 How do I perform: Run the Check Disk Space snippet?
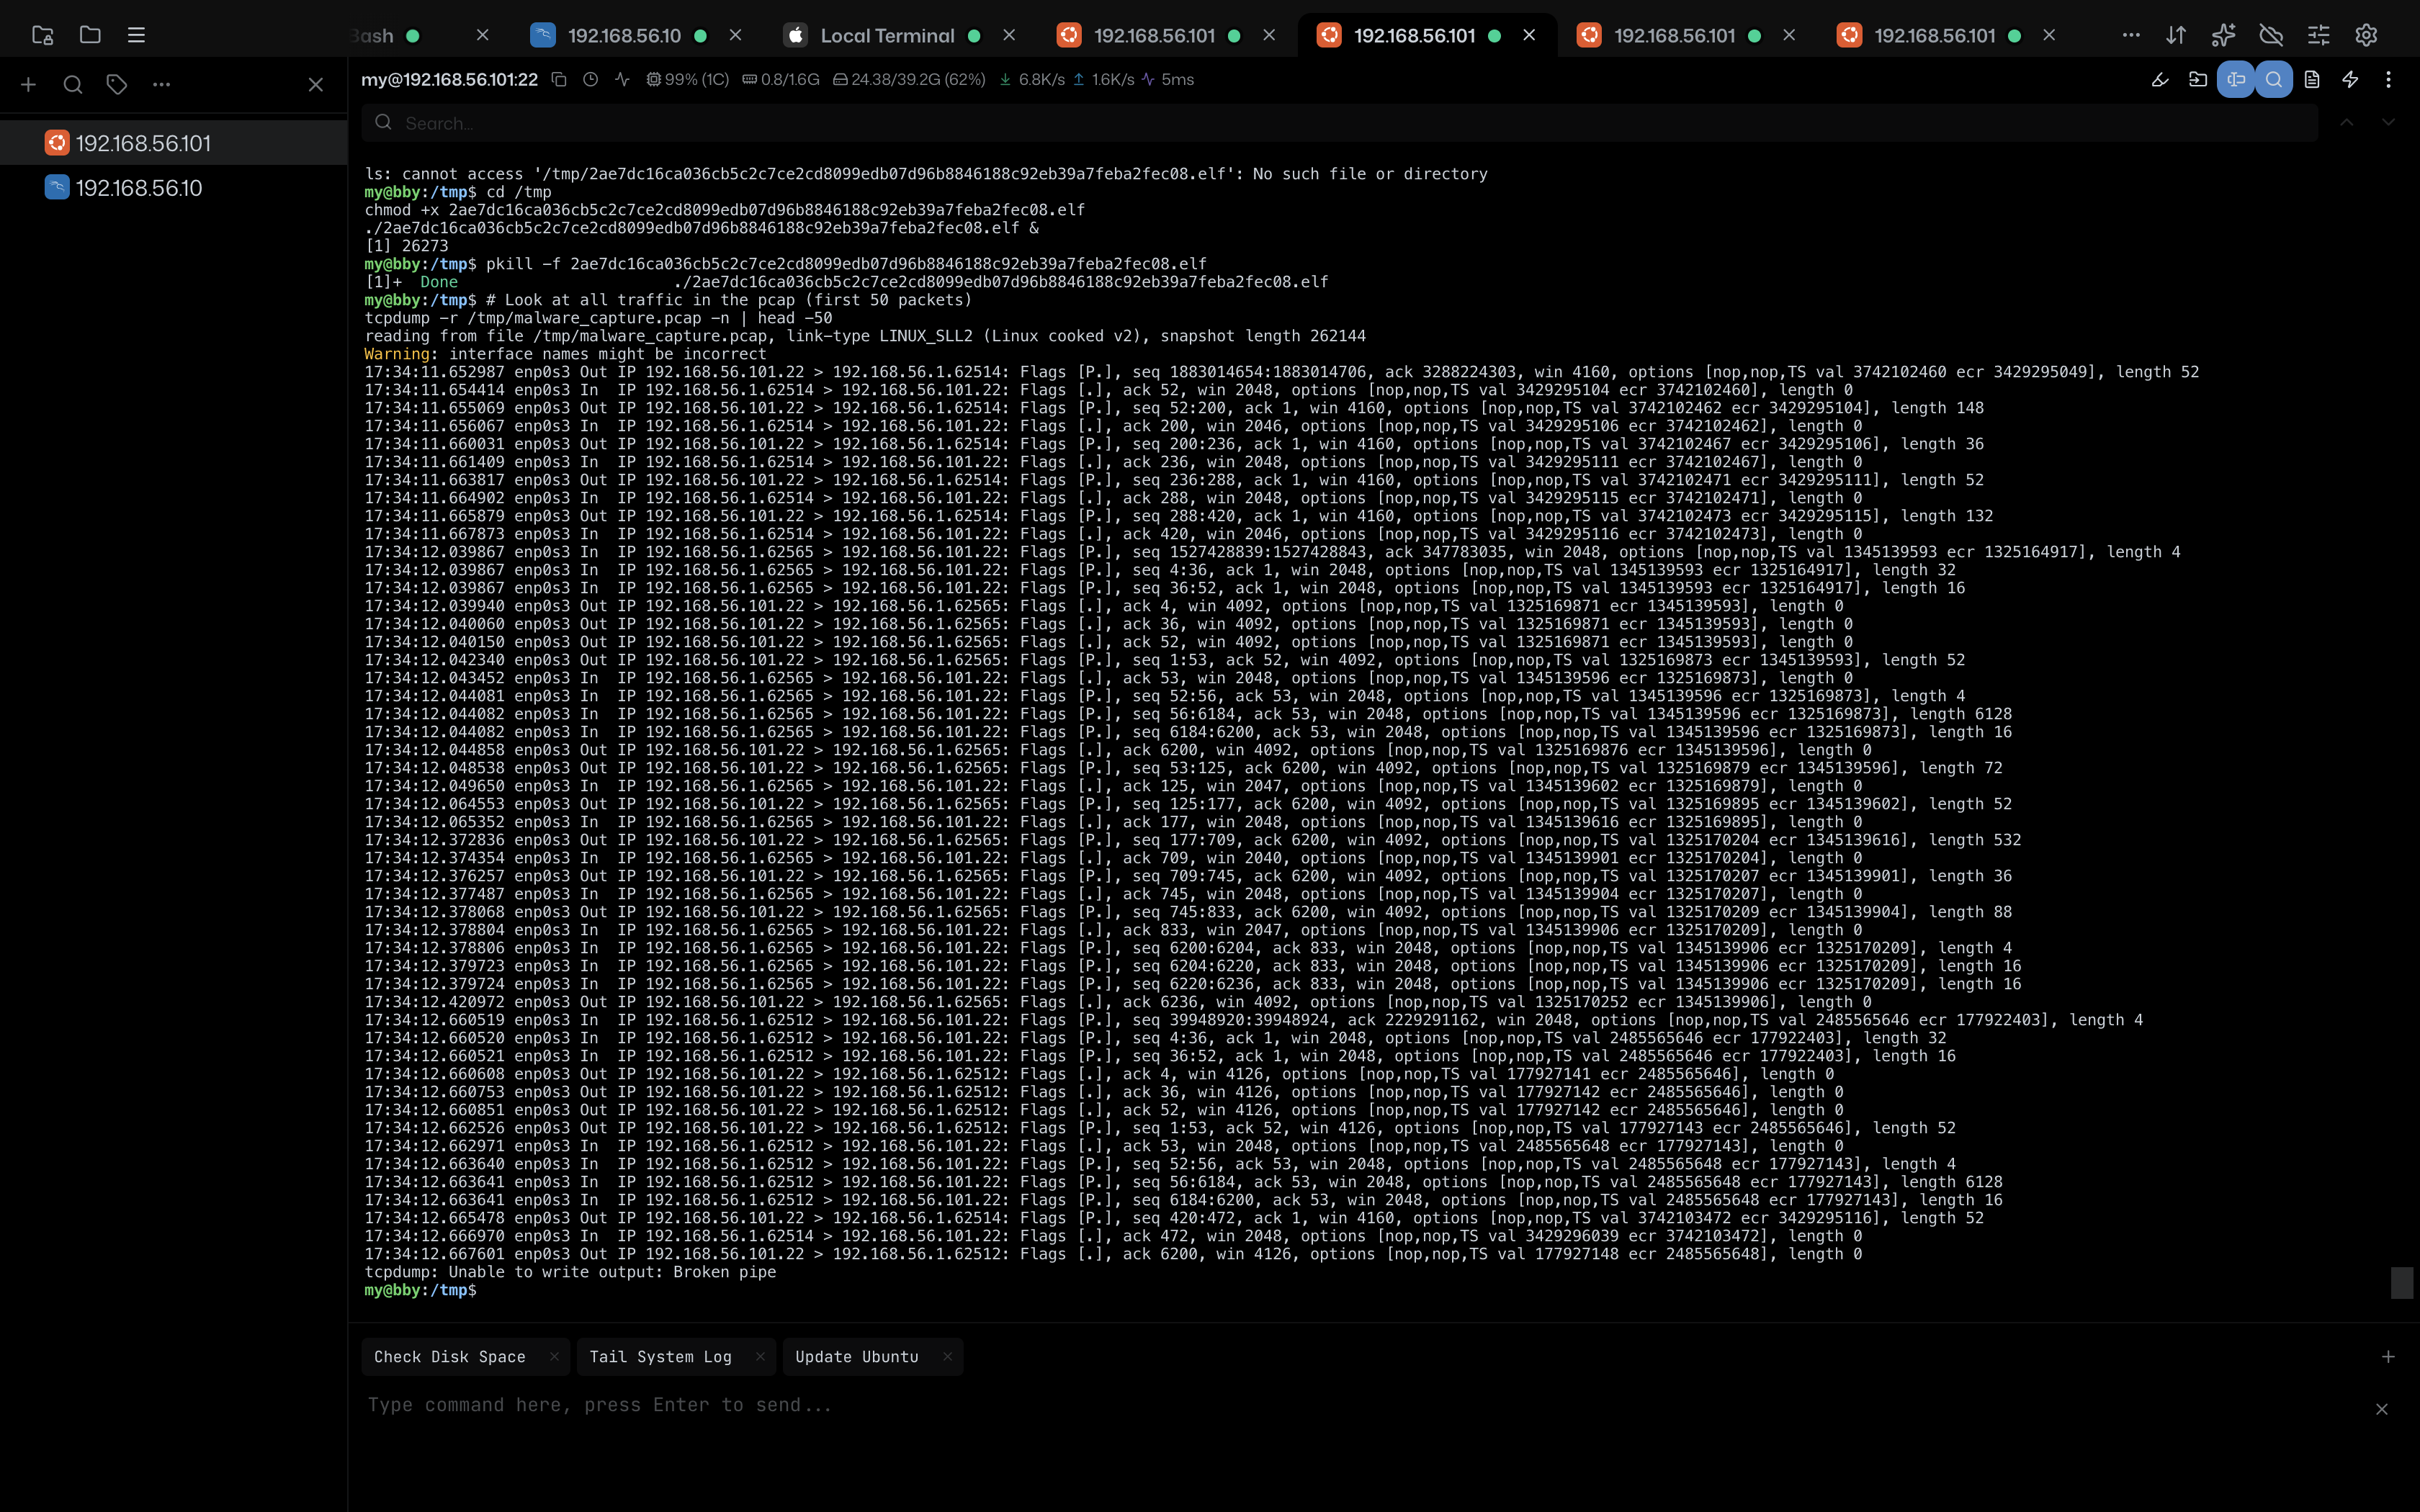point(450,1357)
